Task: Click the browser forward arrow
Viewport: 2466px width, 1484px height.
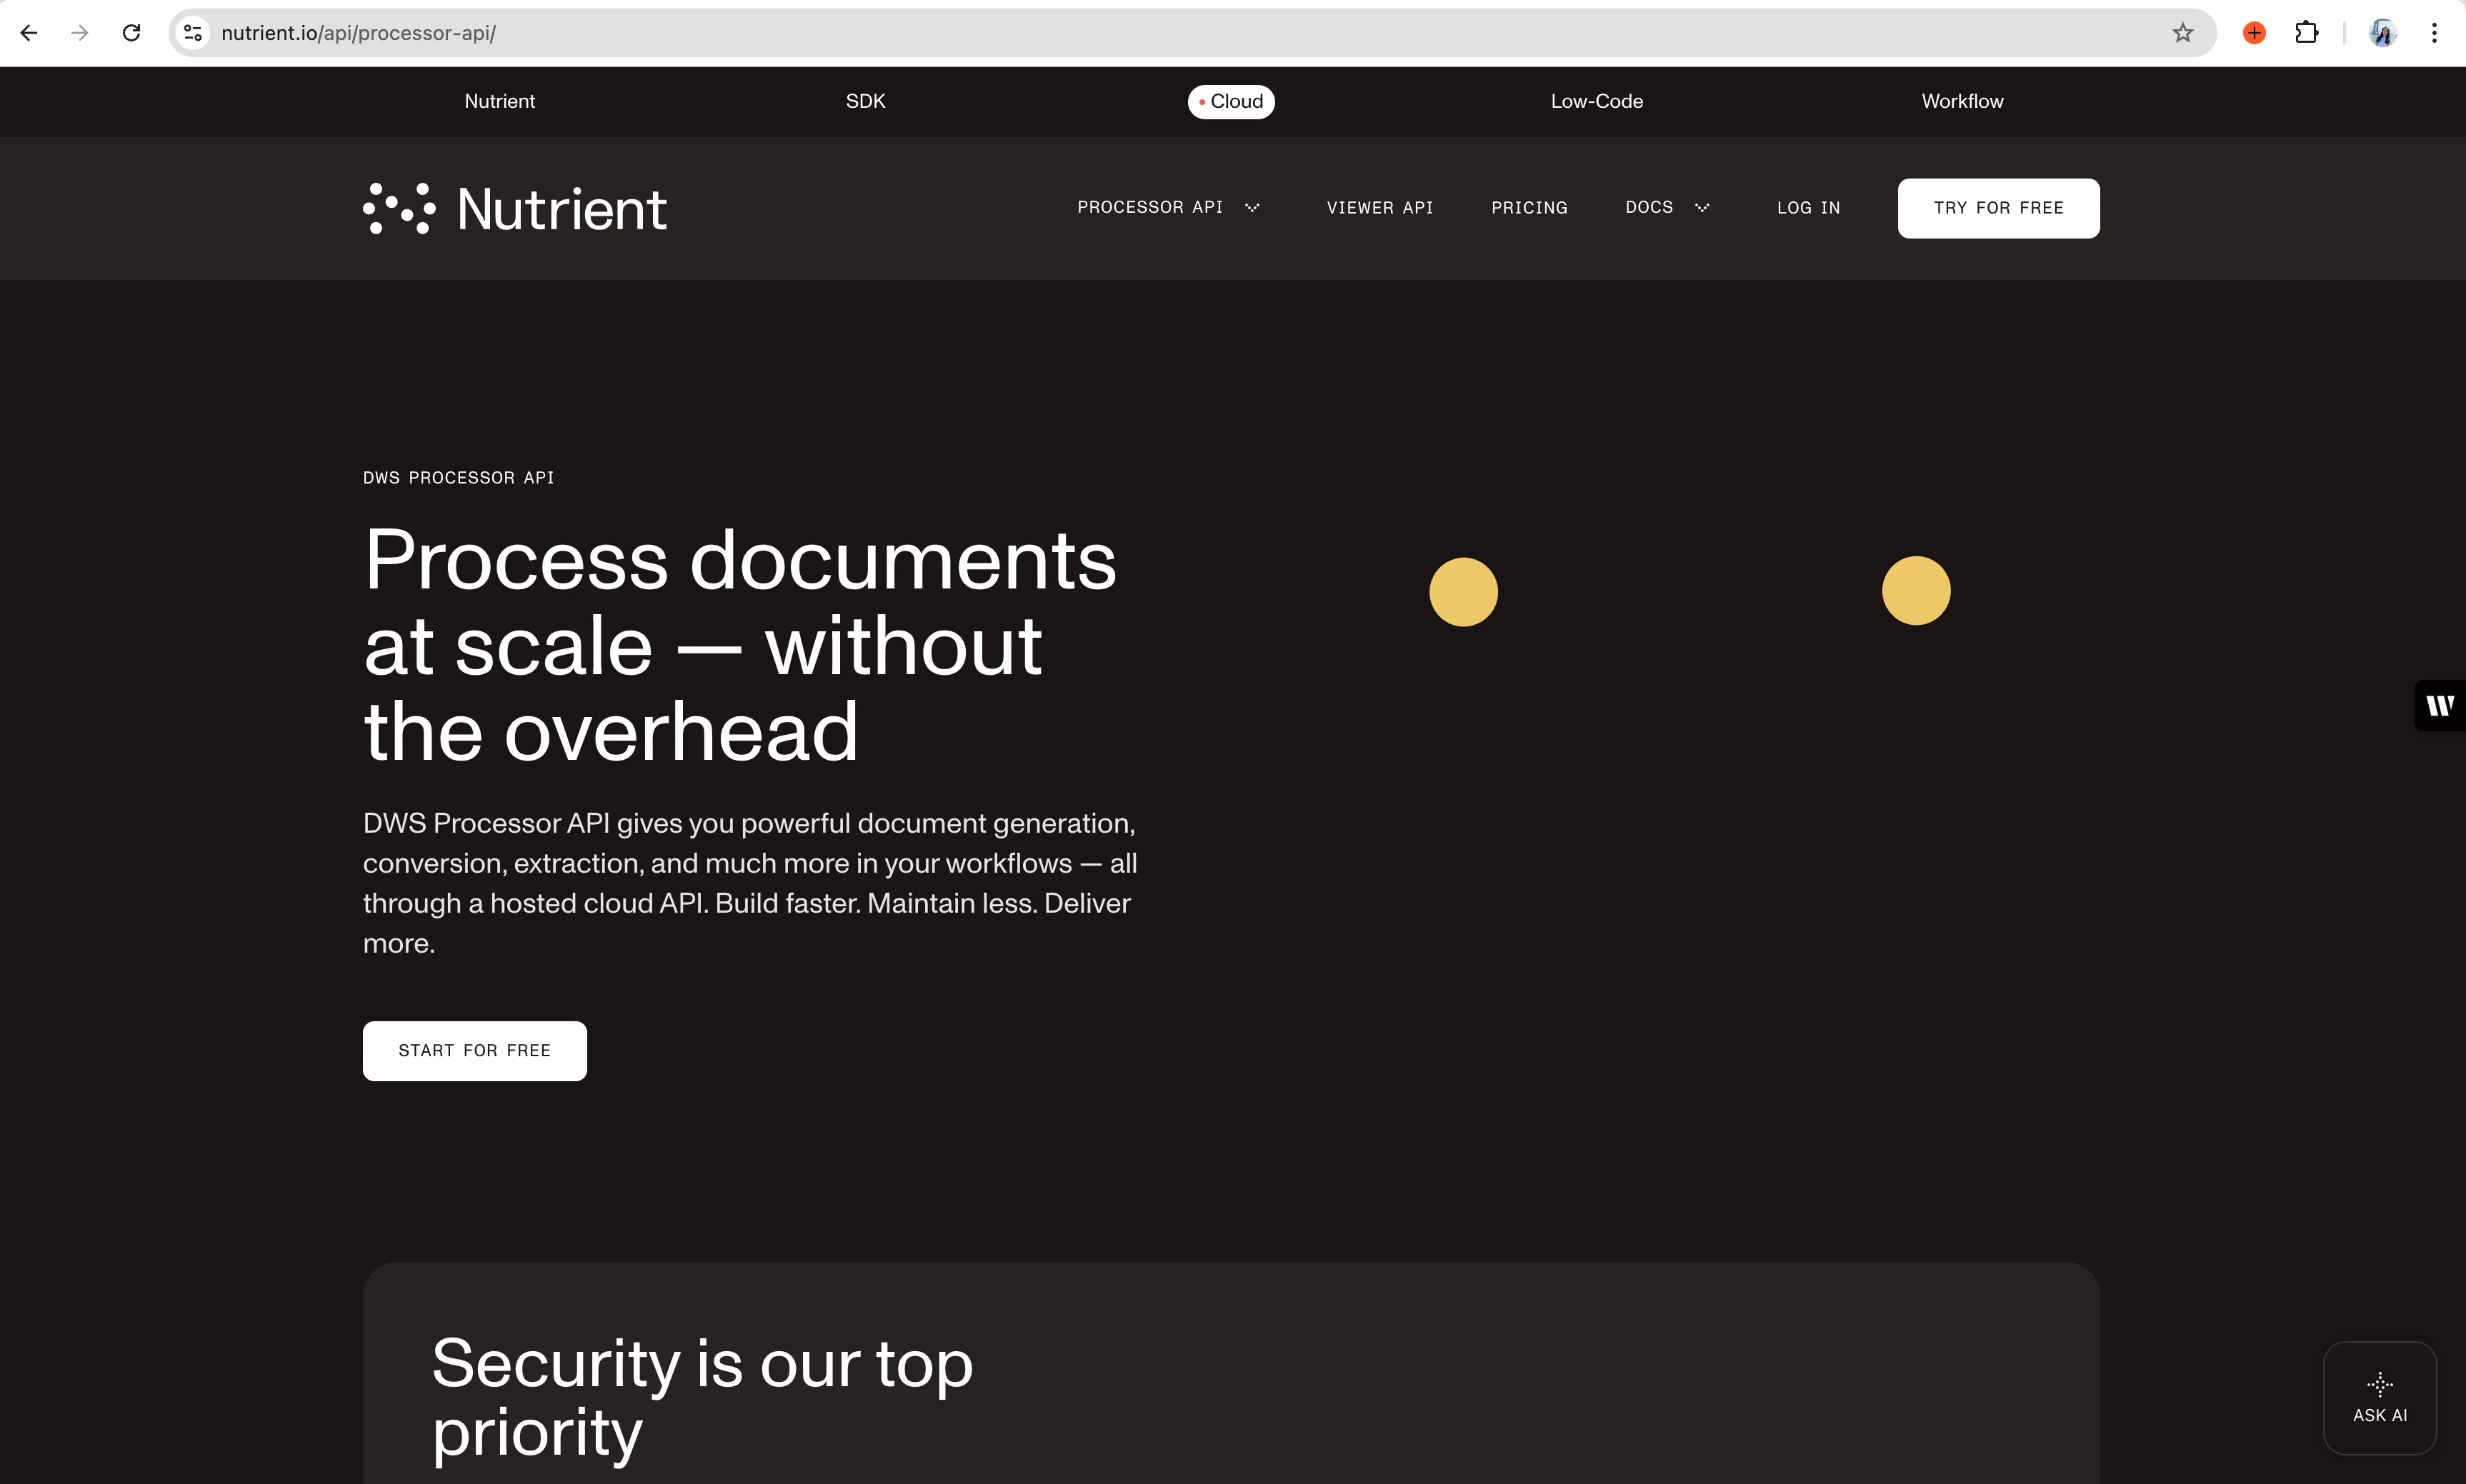Action: 80,33
